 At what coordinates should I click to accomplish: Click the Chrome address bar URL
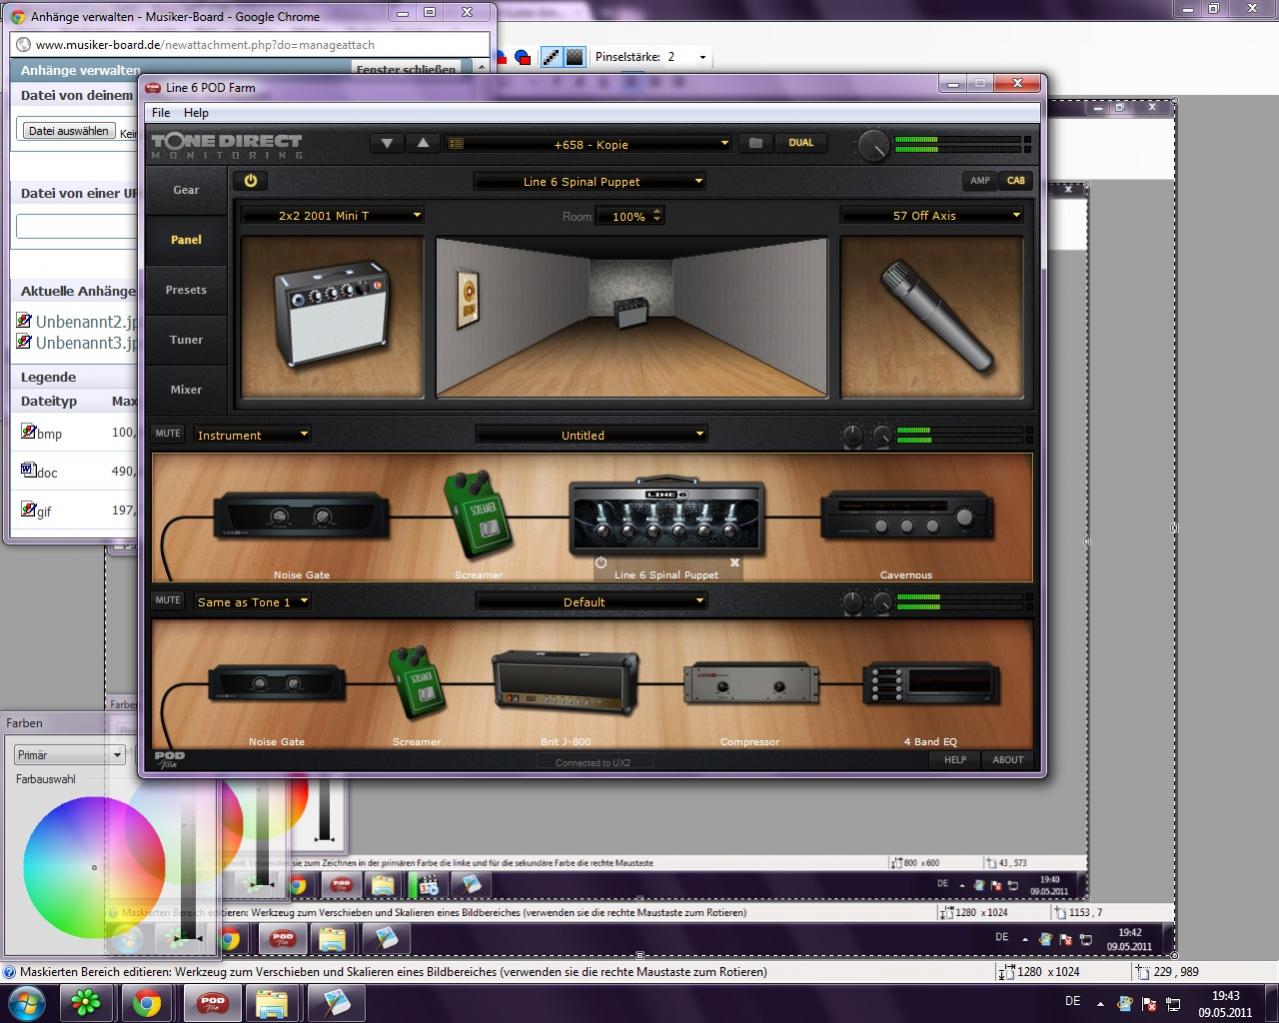point(205,45)
